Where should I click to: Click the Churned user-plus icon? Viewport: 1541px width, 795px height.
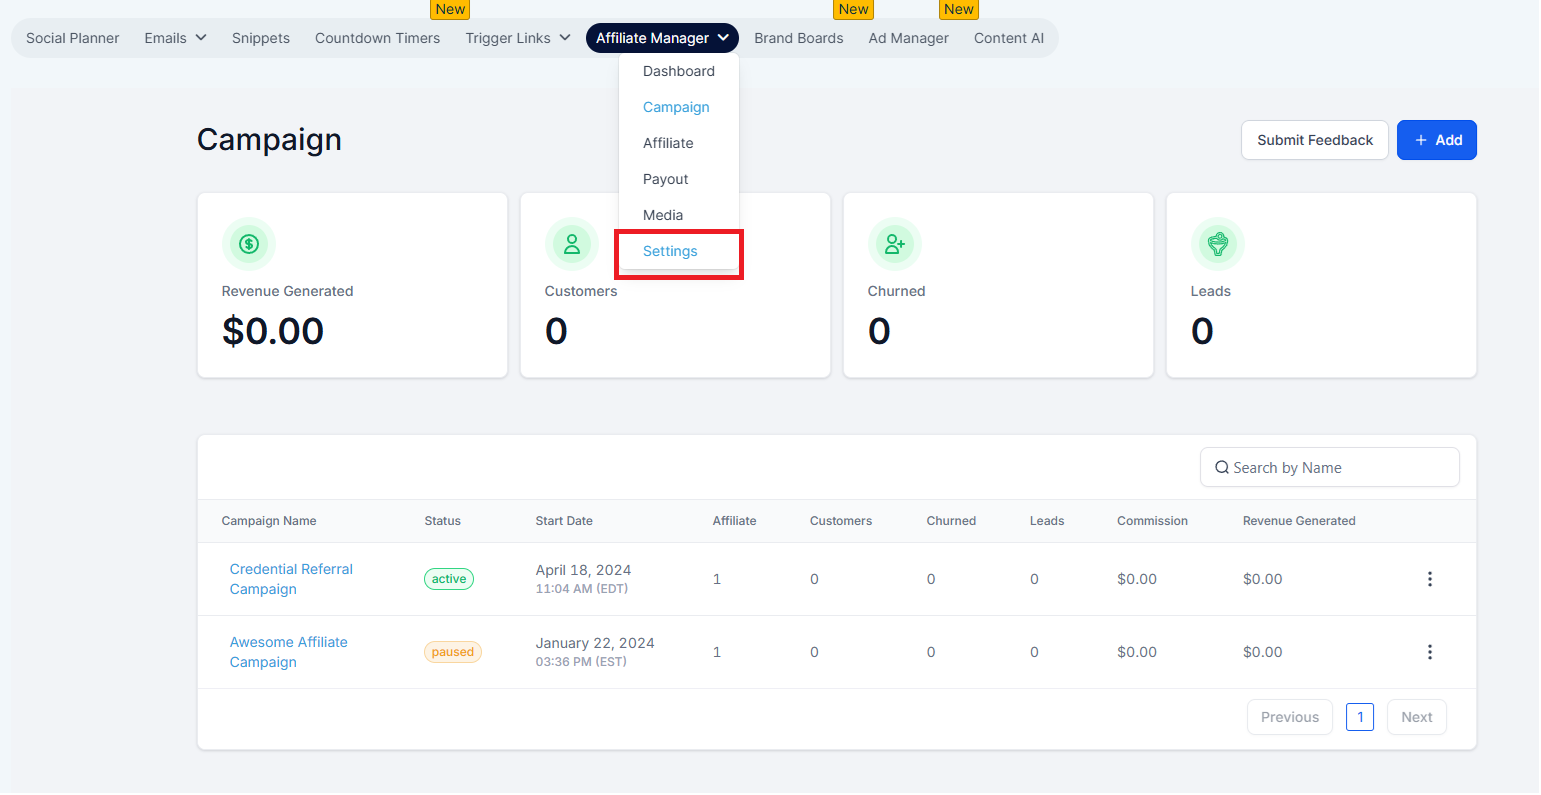895,243
